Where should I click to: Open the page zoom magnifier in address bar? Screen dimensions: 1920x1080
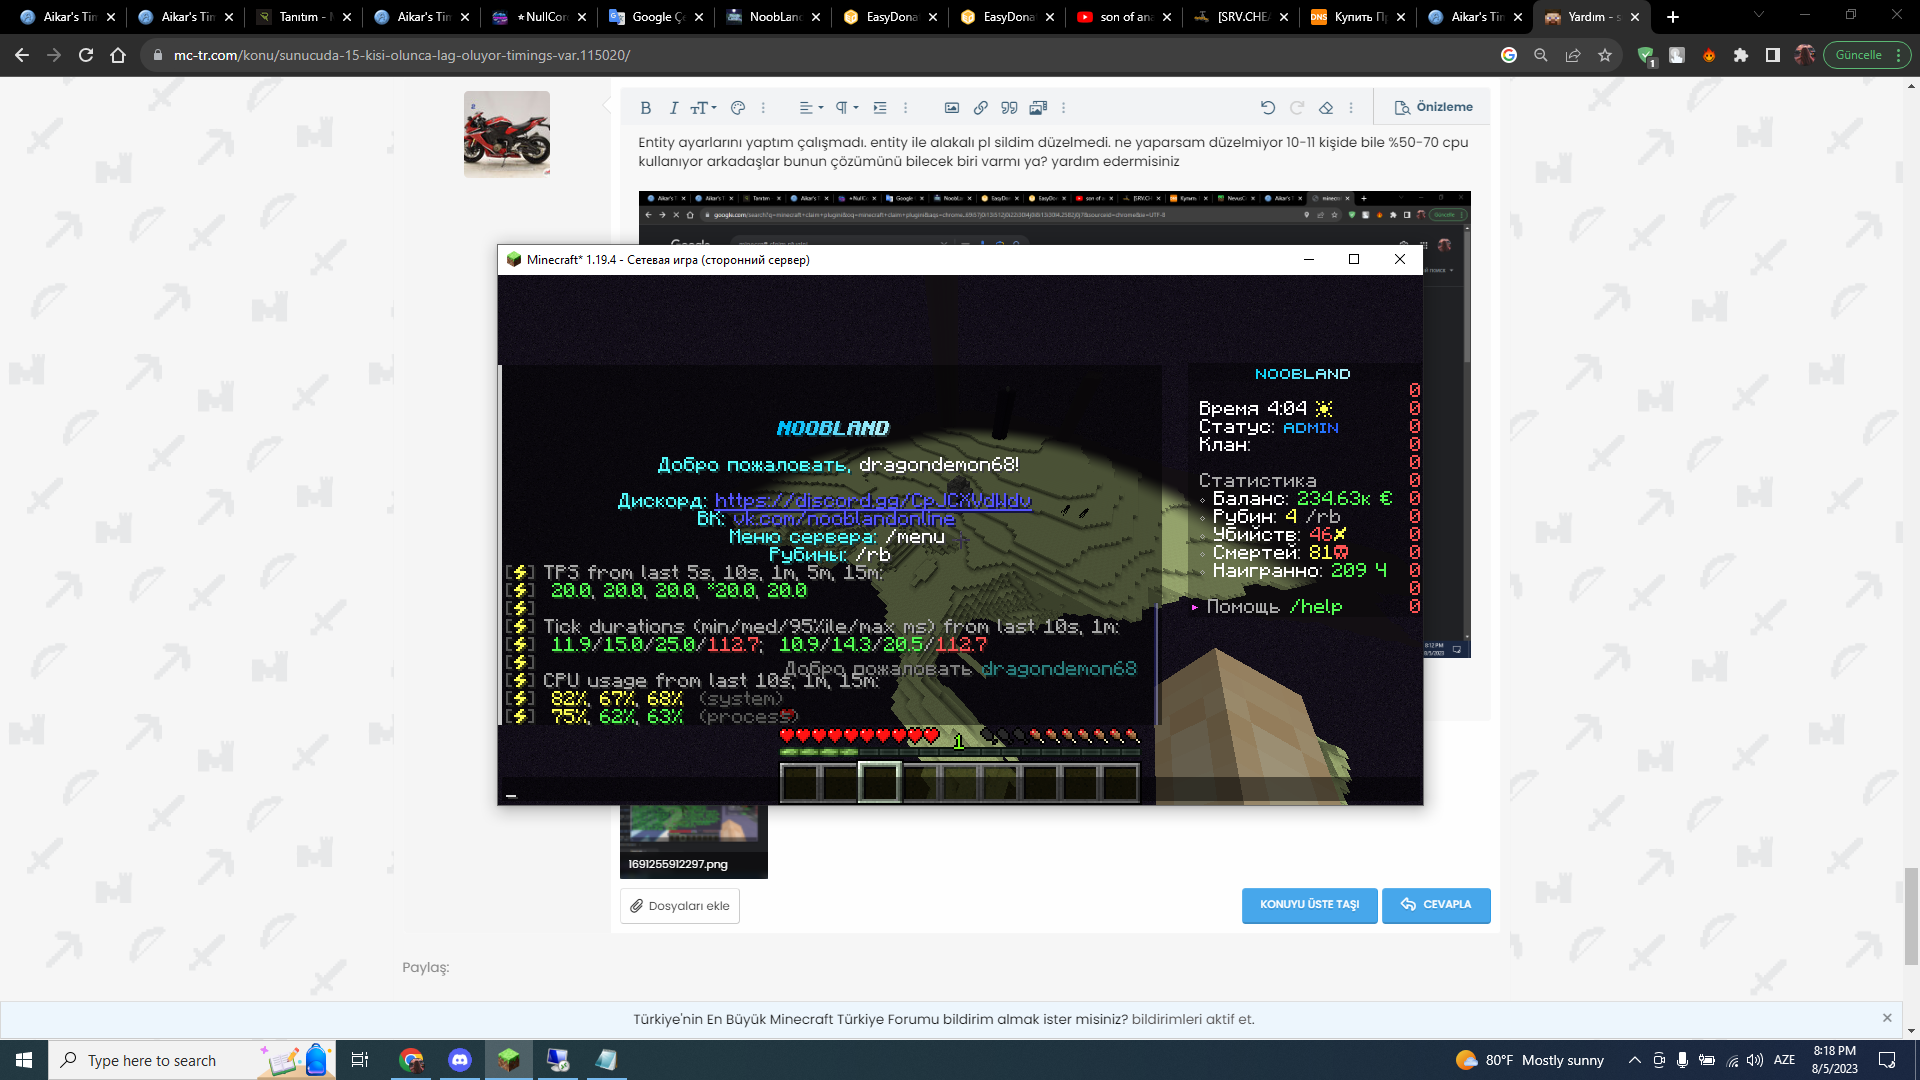[x=1541, y=55]
